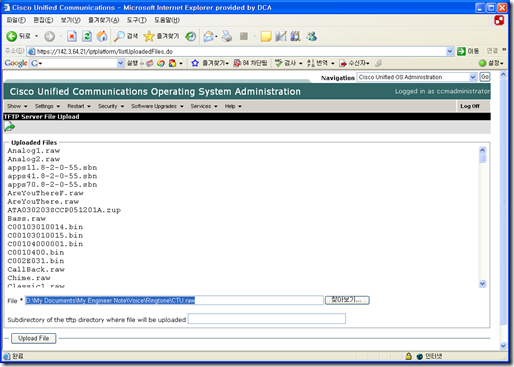Click the green arrow icon under TFTP heading

pyautogui.click(x=10, y=127)
